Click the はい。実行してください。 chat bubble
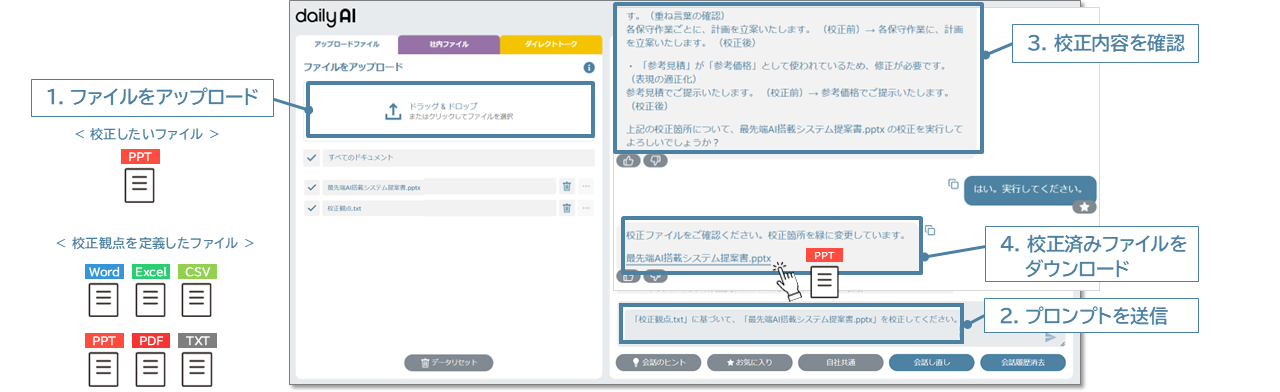Screen dimensions: 1280x392 tap(1030, 189)
